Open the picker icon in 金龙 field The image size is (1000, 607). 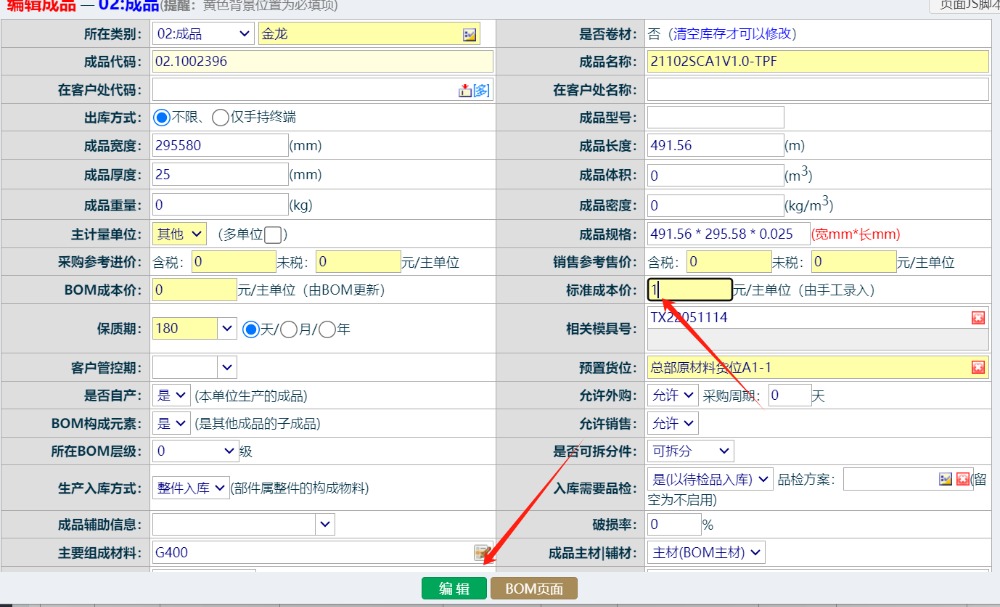[x=470, y=34]
